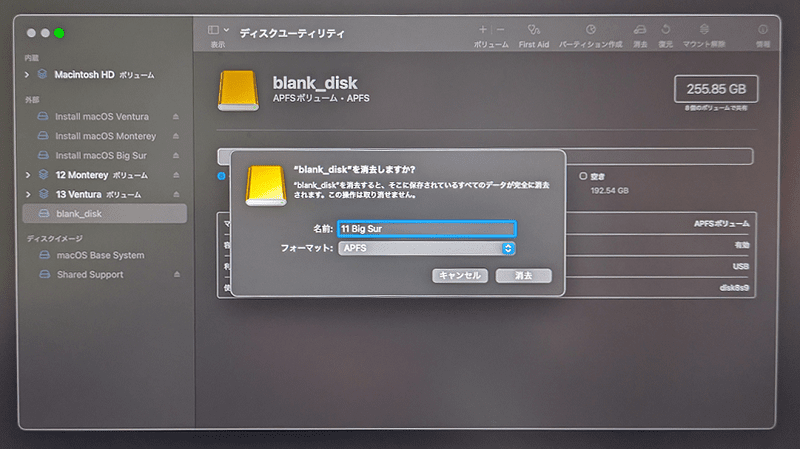Expand Macintosh HD volume group
The image size is (800, 449).
tap(27, 75)
